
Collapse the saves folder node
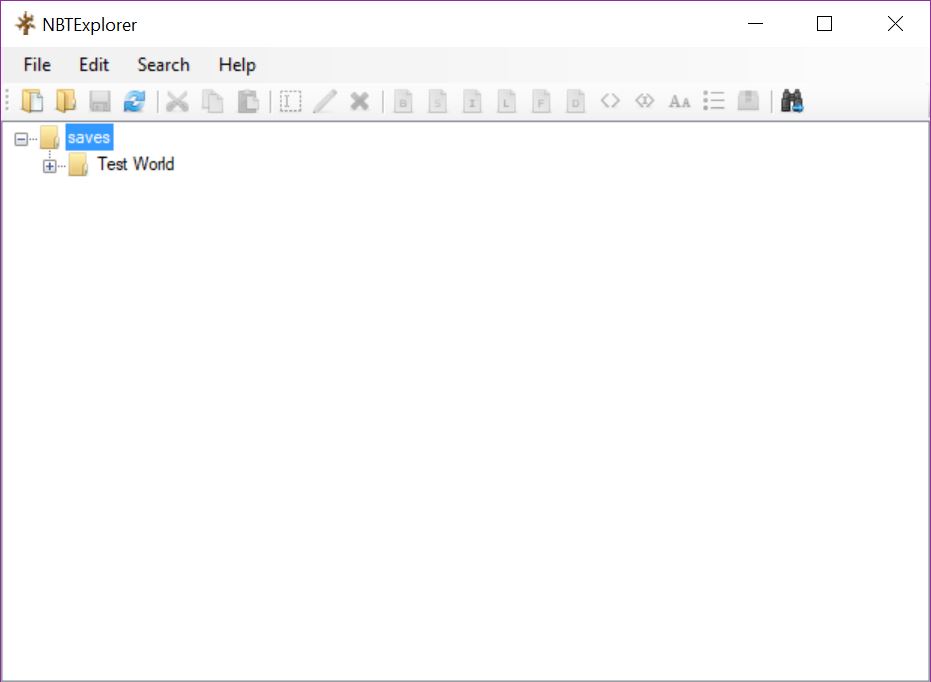coord(21,139)
